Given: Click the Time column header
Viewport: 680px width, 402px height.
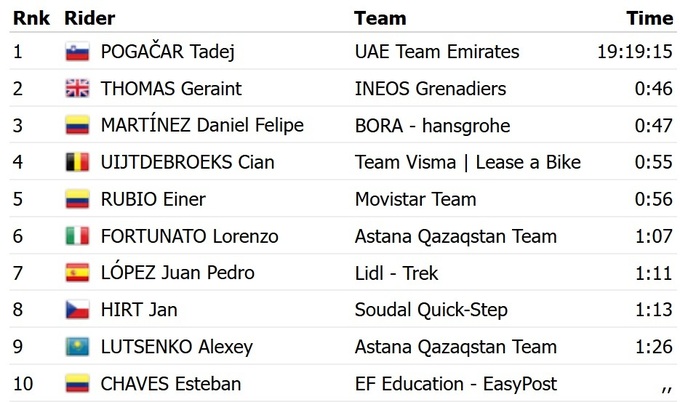Looking at the screenshot, I should [649, 18].
